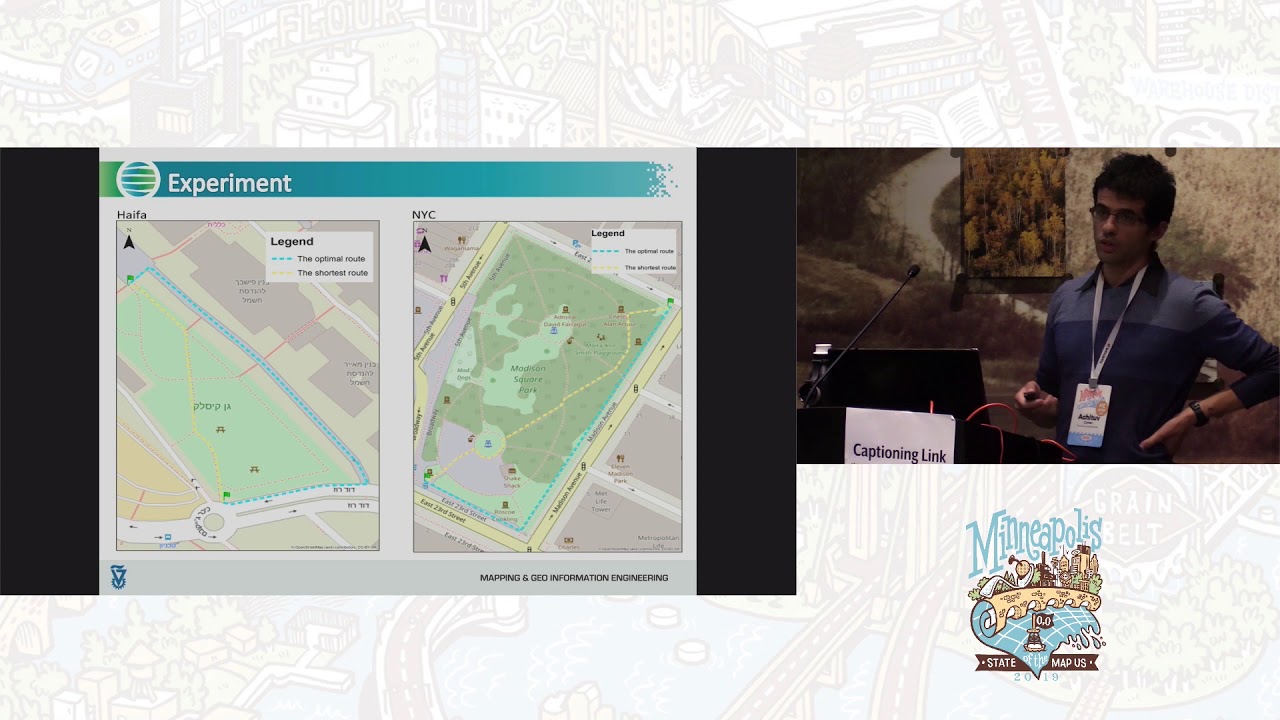This screenshot has width=1280, height=720.
Task: Click 'The optimal route' text in Haifa legend
Action: 331,259
